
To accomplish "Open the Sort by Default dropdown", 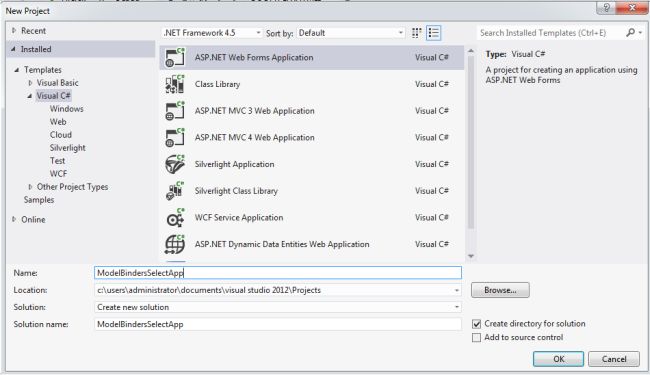I will click(351, 33).
